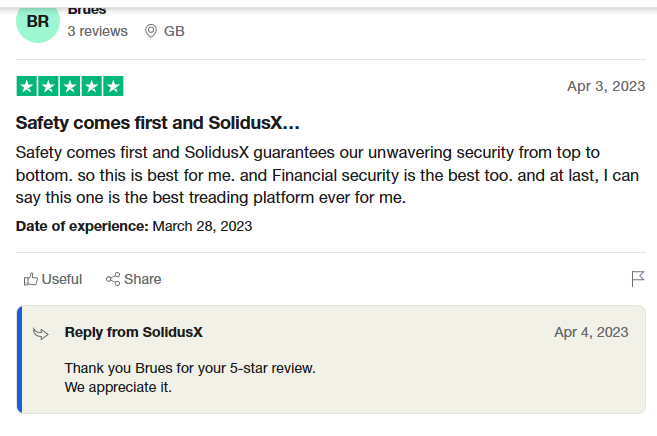Flag this review with the flag icon
Viewport: 657px width, 436px height.
(x=638, y=278)
